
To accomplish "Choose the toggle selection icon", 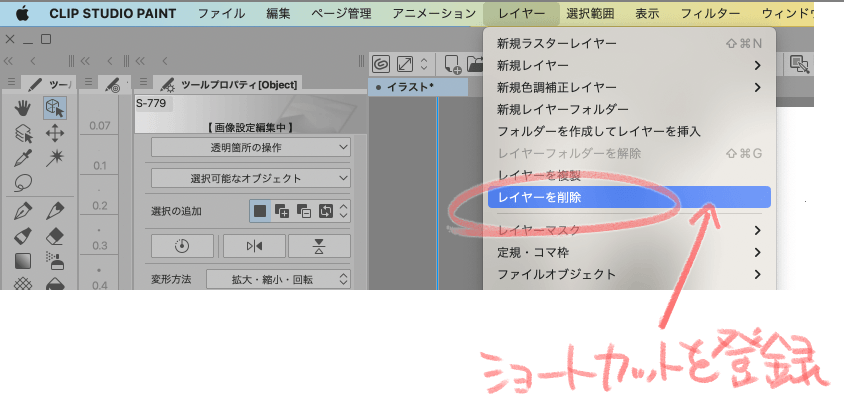I will [326, 212].
